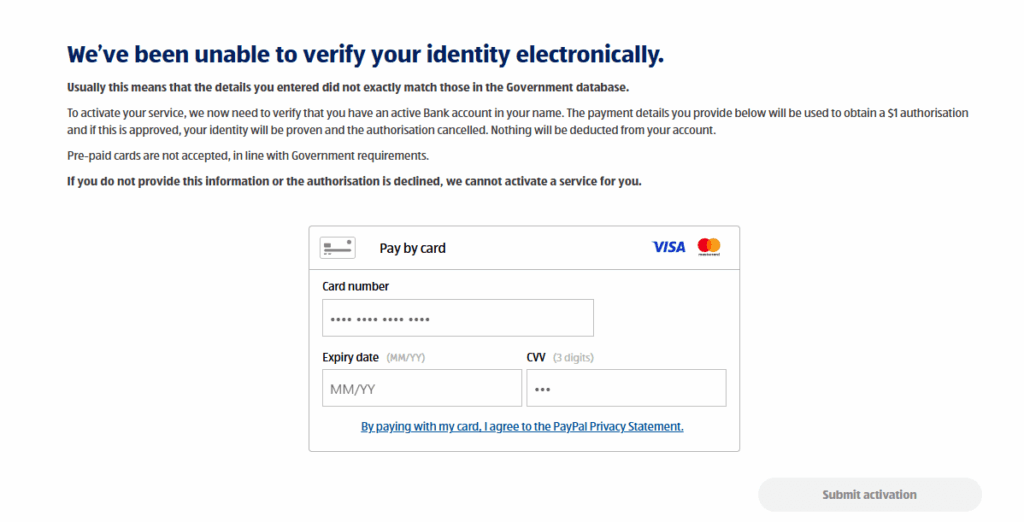Focus the Card number input field

(457, 318)
